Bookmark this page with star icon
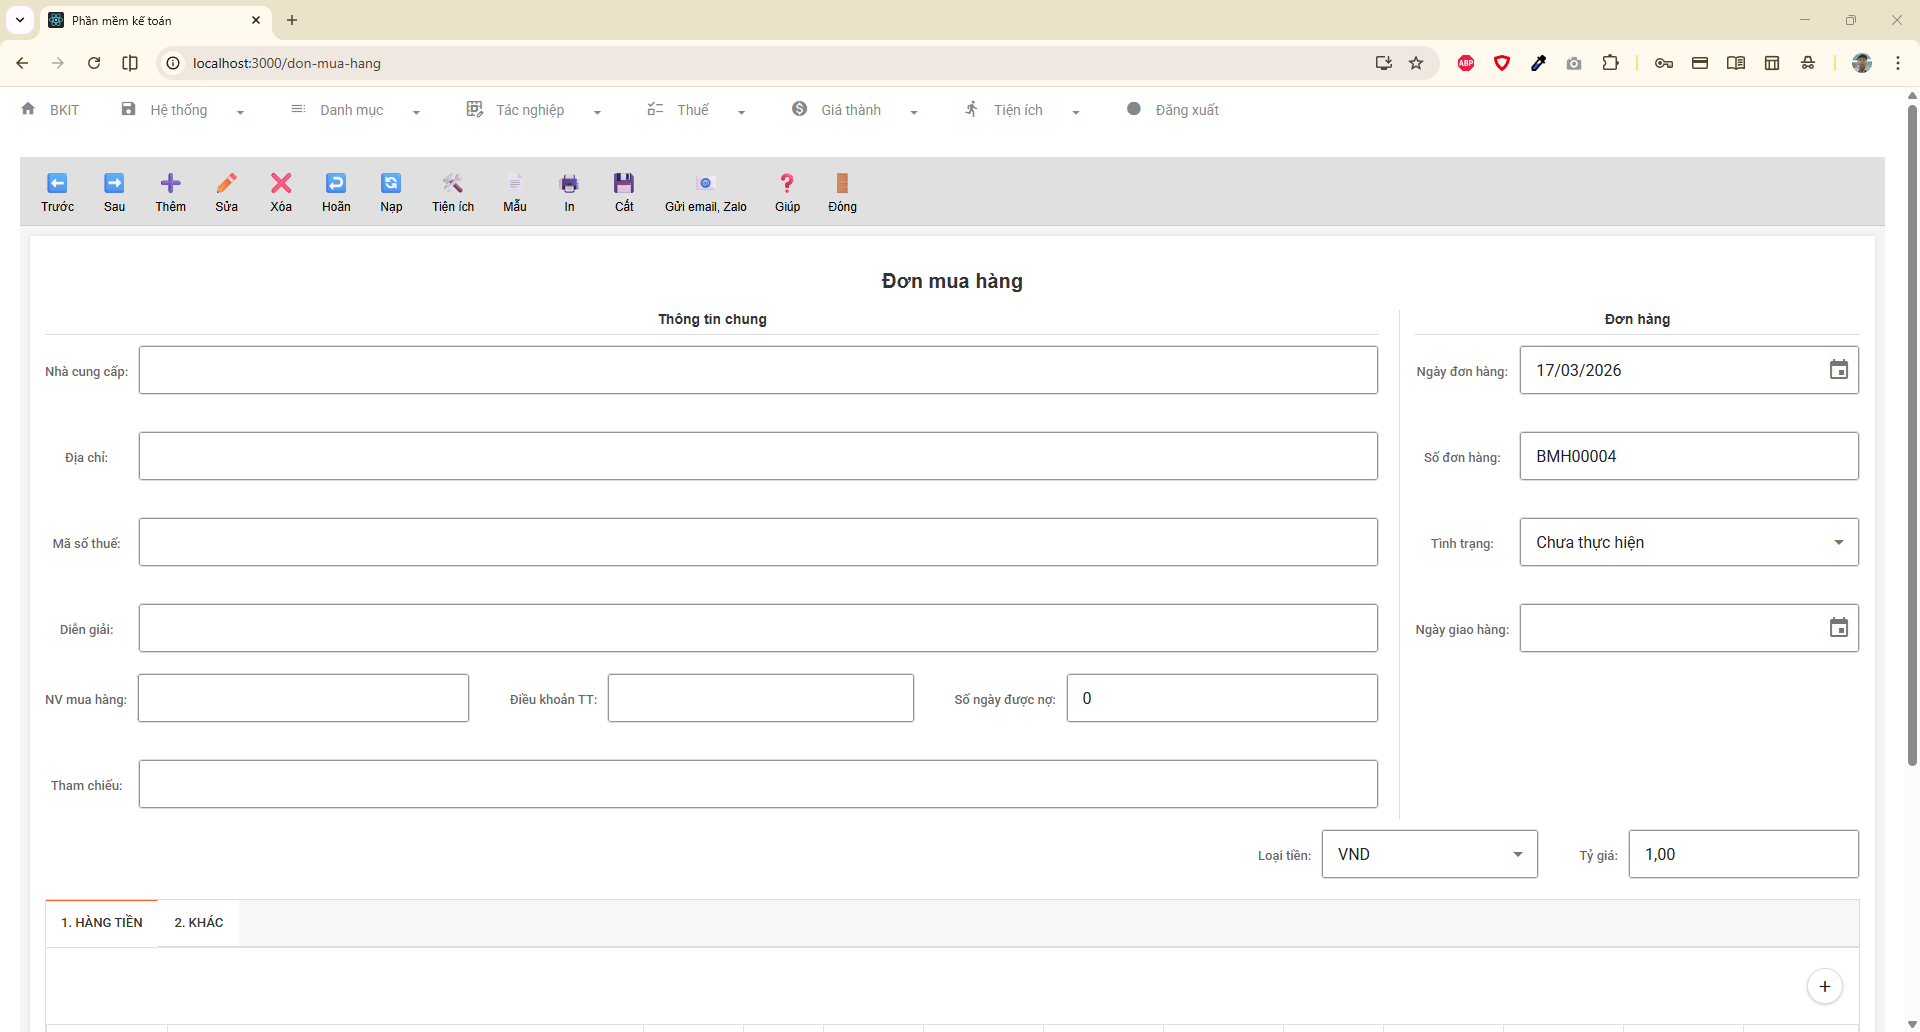 1416,63
